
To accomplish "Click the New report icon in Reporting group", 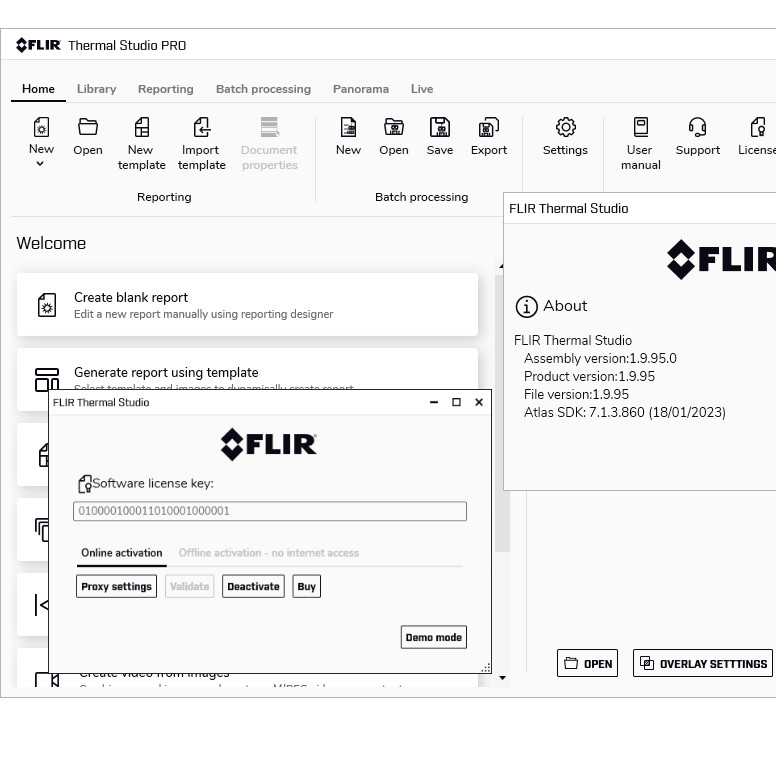I will [42, 127].
